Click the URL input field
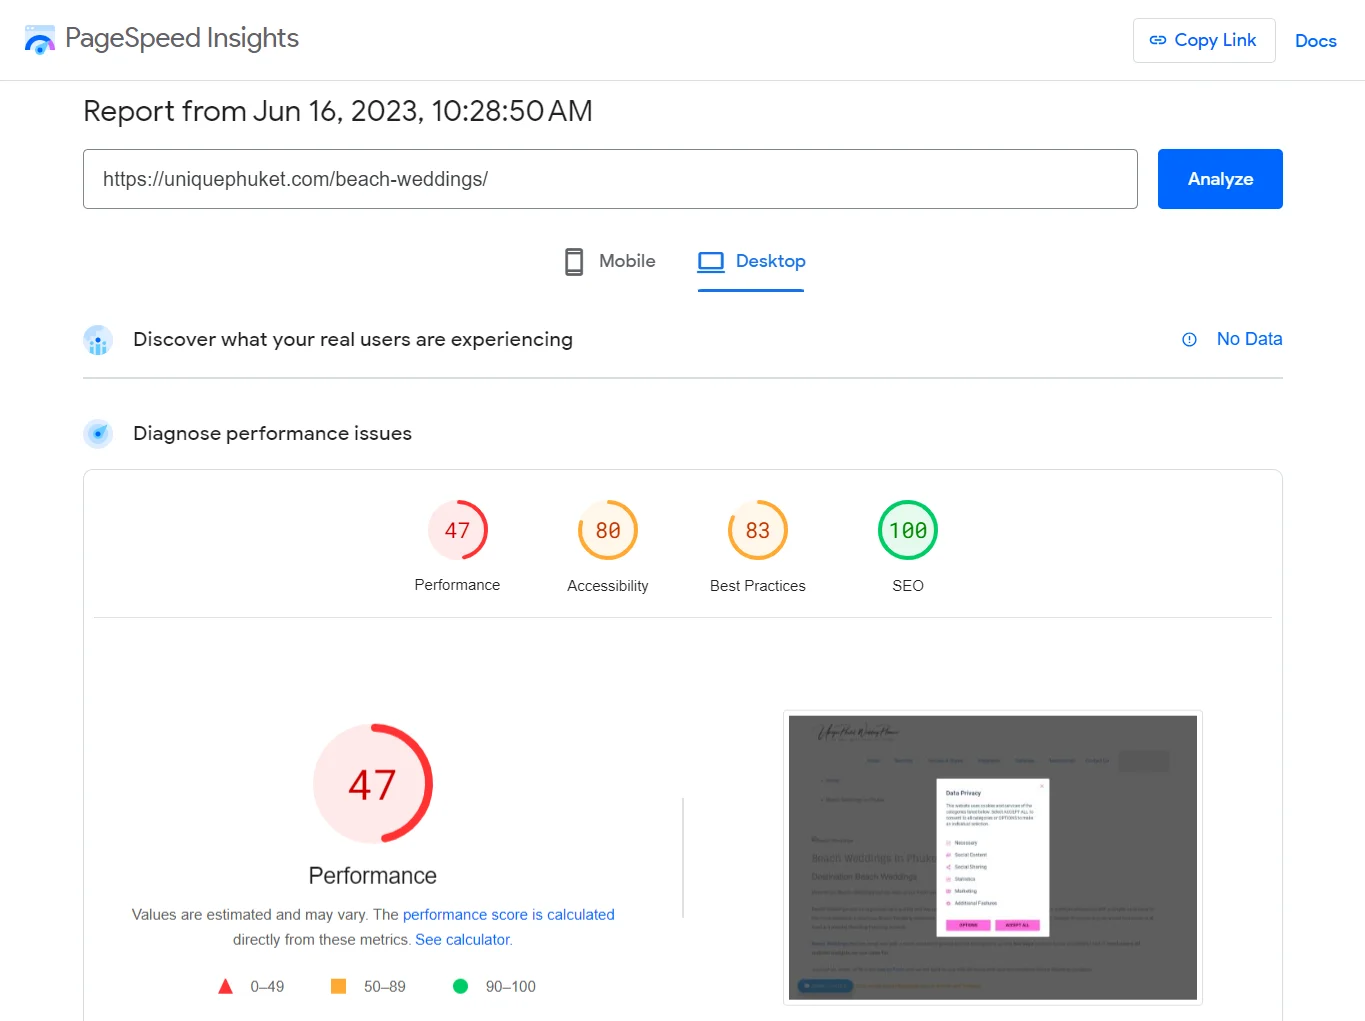The image size is (1365, 1021). pyautogui.click(x=610, y=179)
